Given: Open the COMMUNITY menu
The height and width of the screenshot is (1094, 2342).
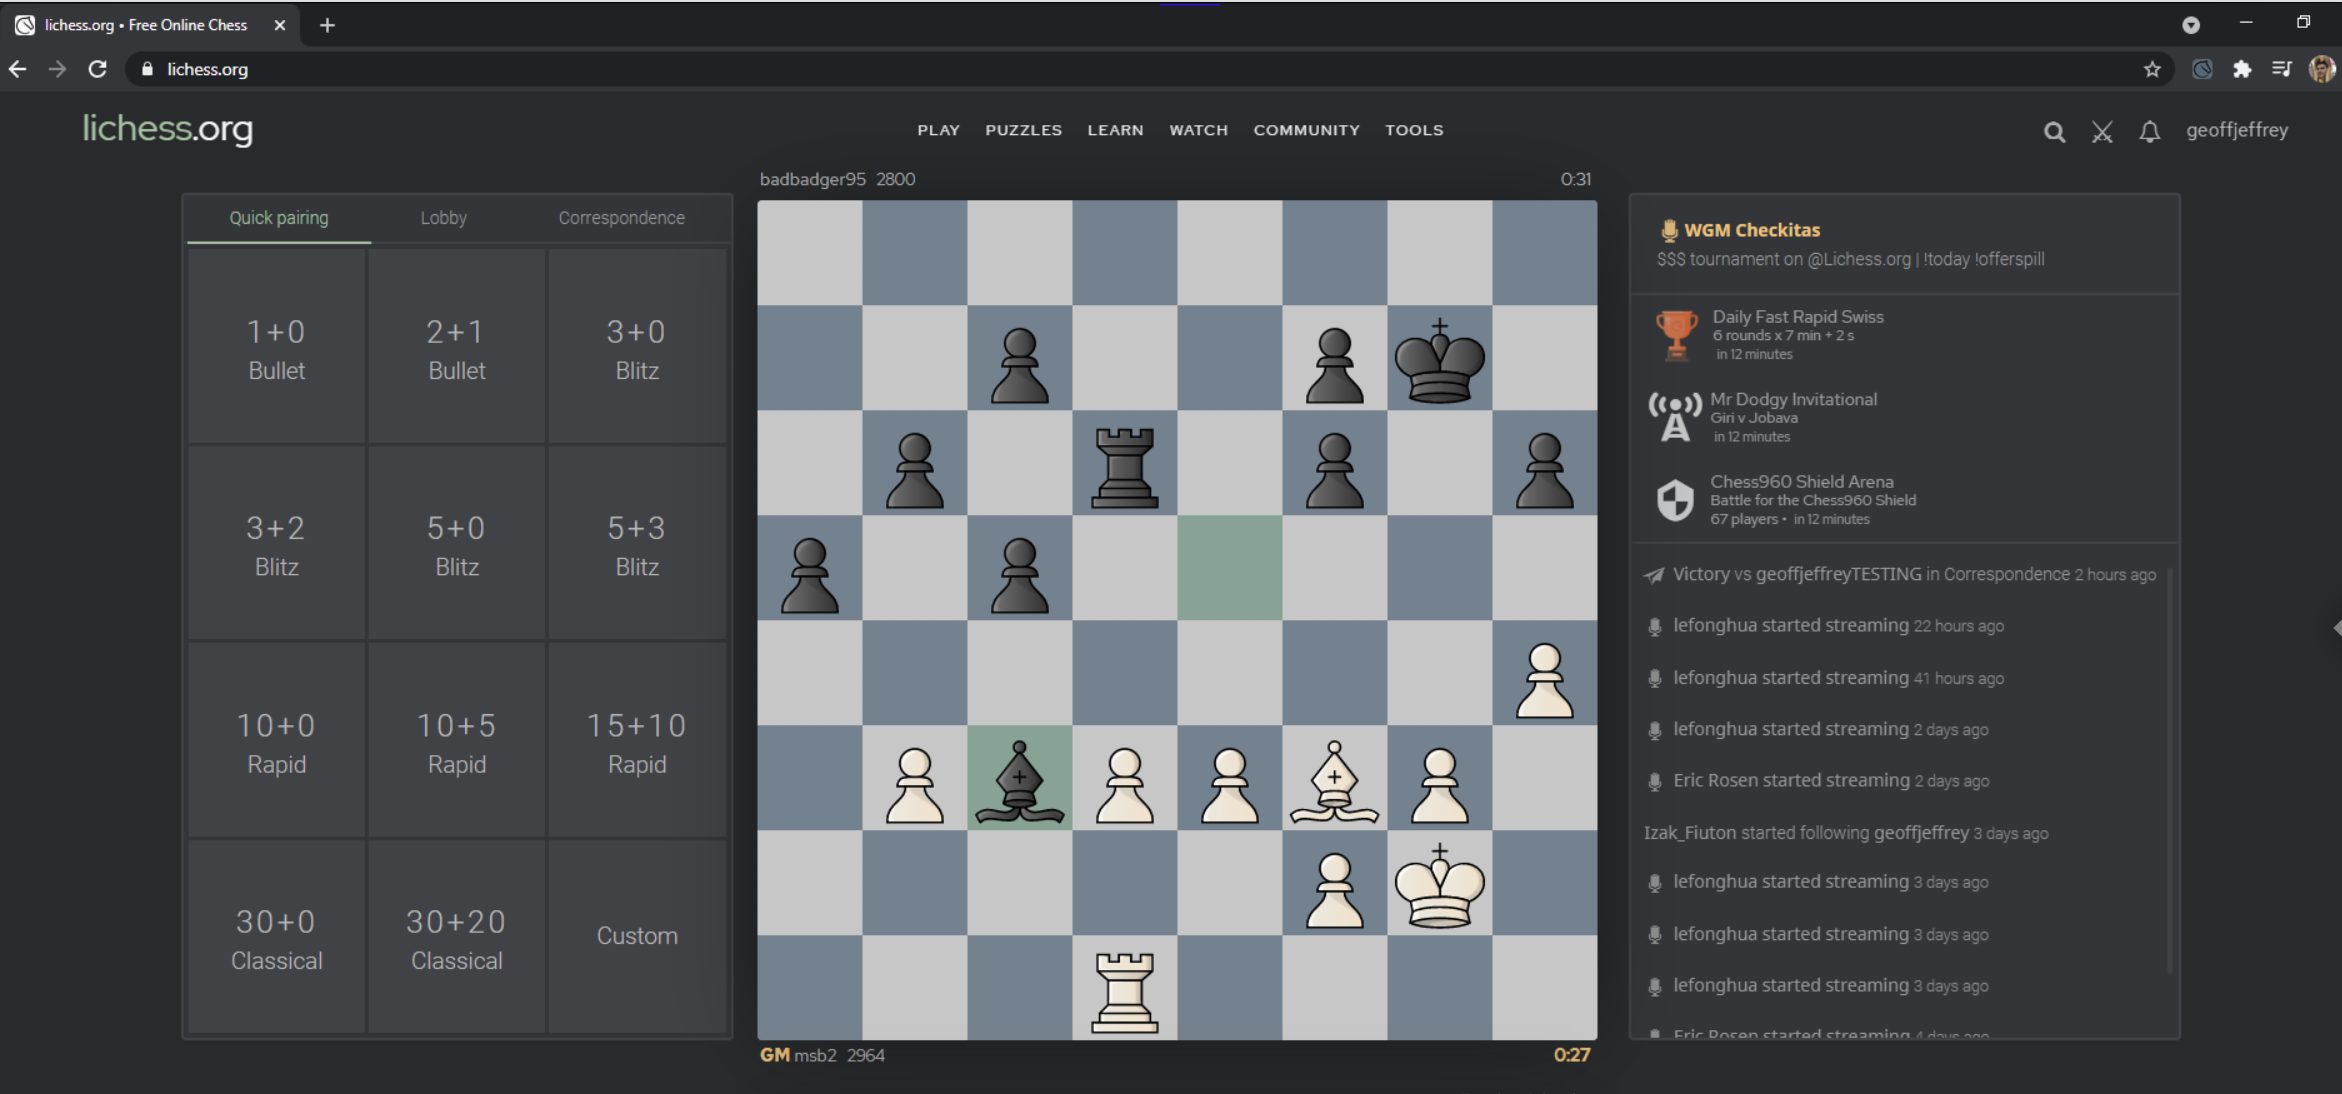Looking at the screenshot, I should [1306, 130].
